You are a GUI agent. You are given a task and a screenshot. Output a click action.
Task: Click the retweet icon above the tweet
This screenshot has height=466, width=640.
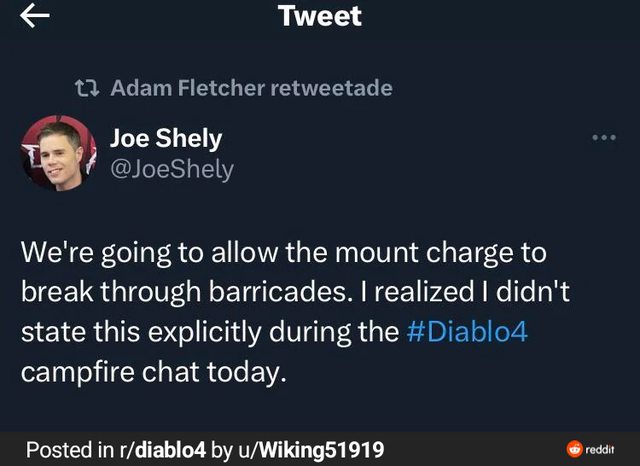tap(88, 88)
